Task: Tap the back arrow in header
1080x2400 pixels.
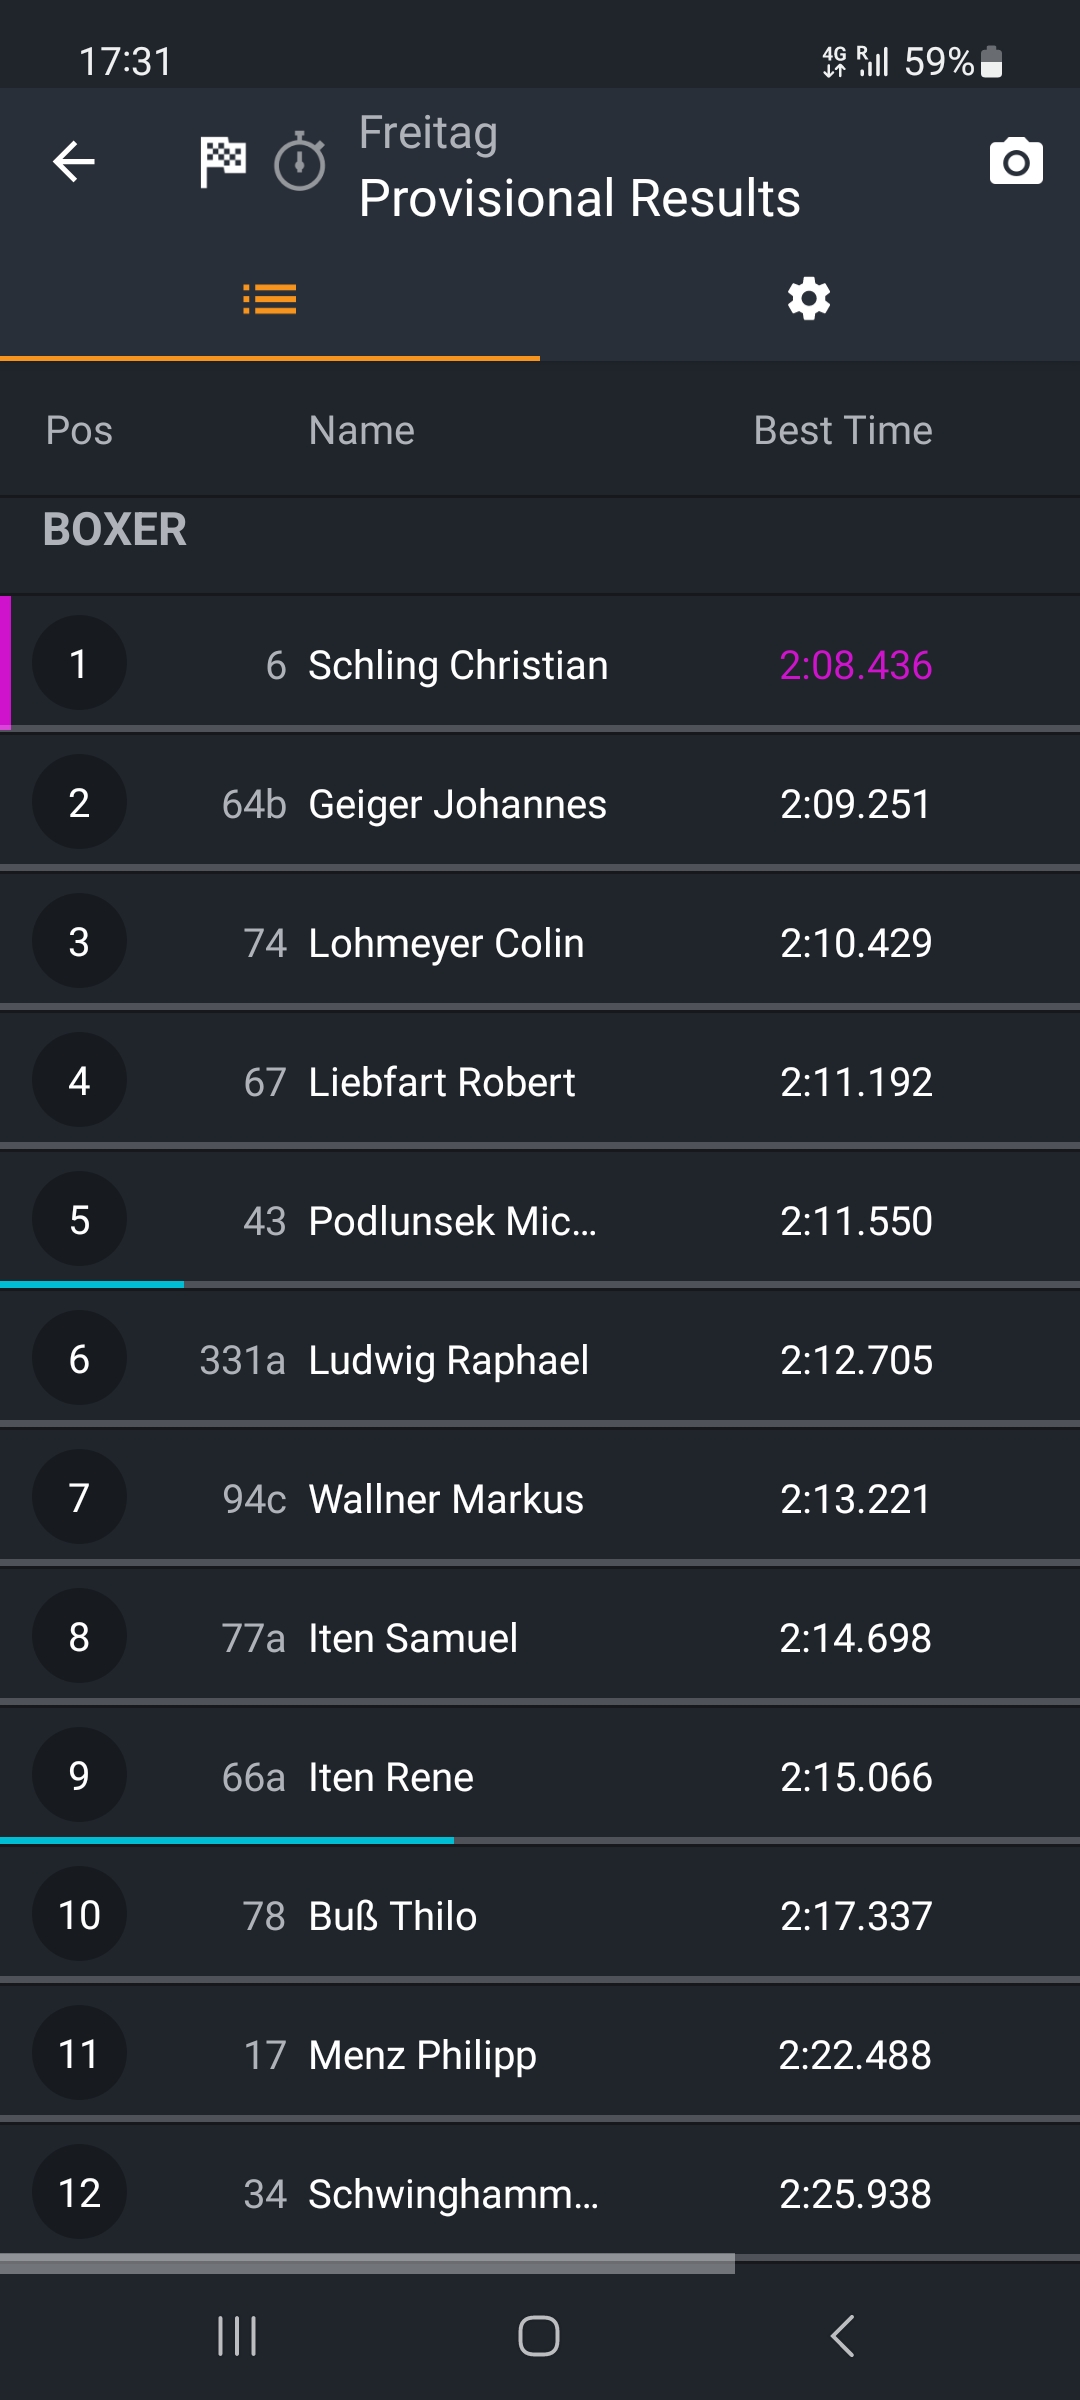Action: pyautogui.click(x=74, y=162)
